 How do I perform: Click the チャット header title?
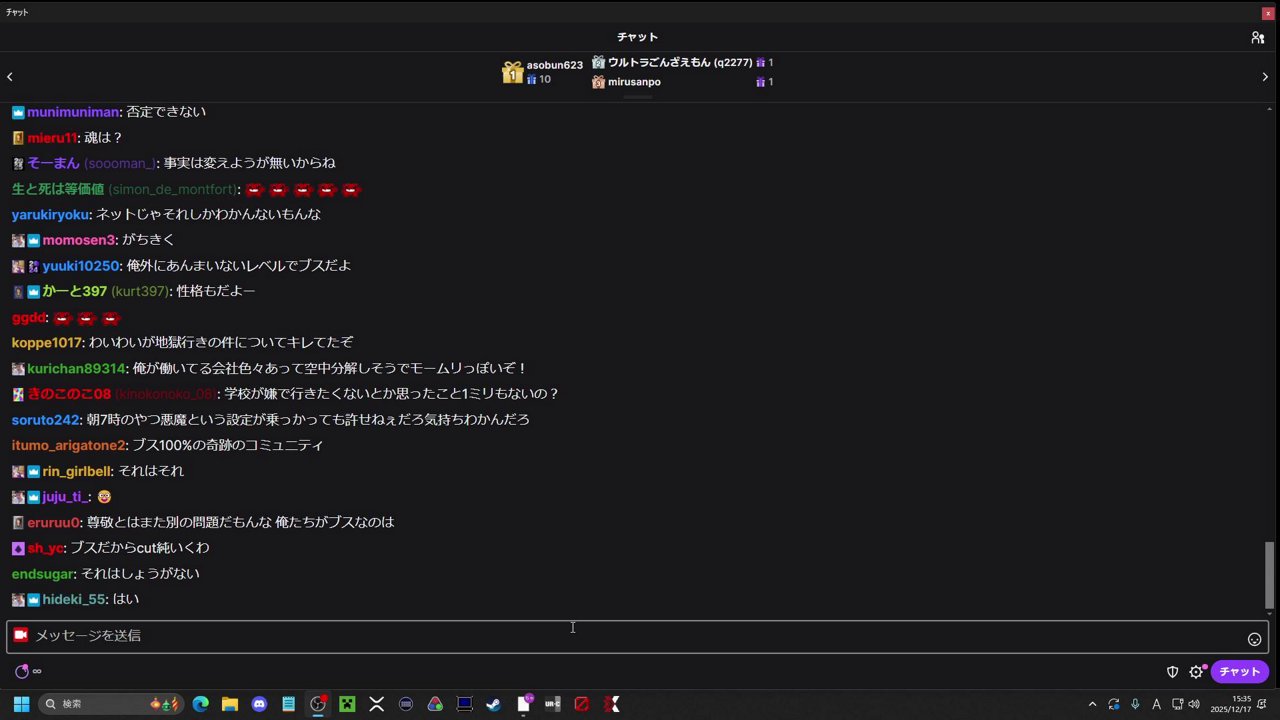[637, 37]
